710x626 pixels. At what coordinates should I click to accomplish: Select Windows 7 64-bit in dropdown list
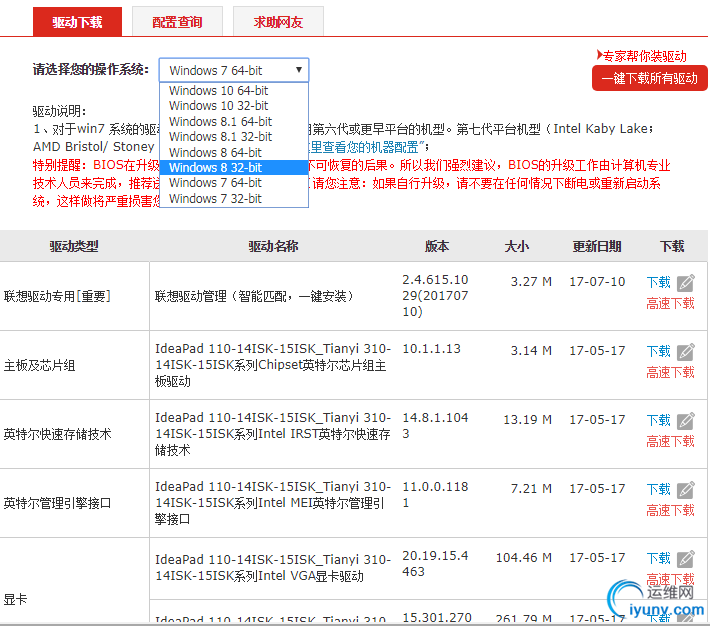234,183
